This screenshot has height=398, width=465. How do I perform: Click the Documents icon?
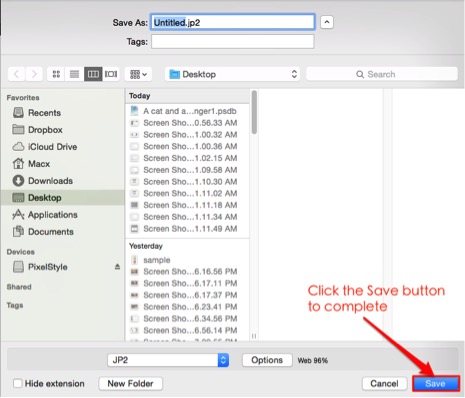18,231
